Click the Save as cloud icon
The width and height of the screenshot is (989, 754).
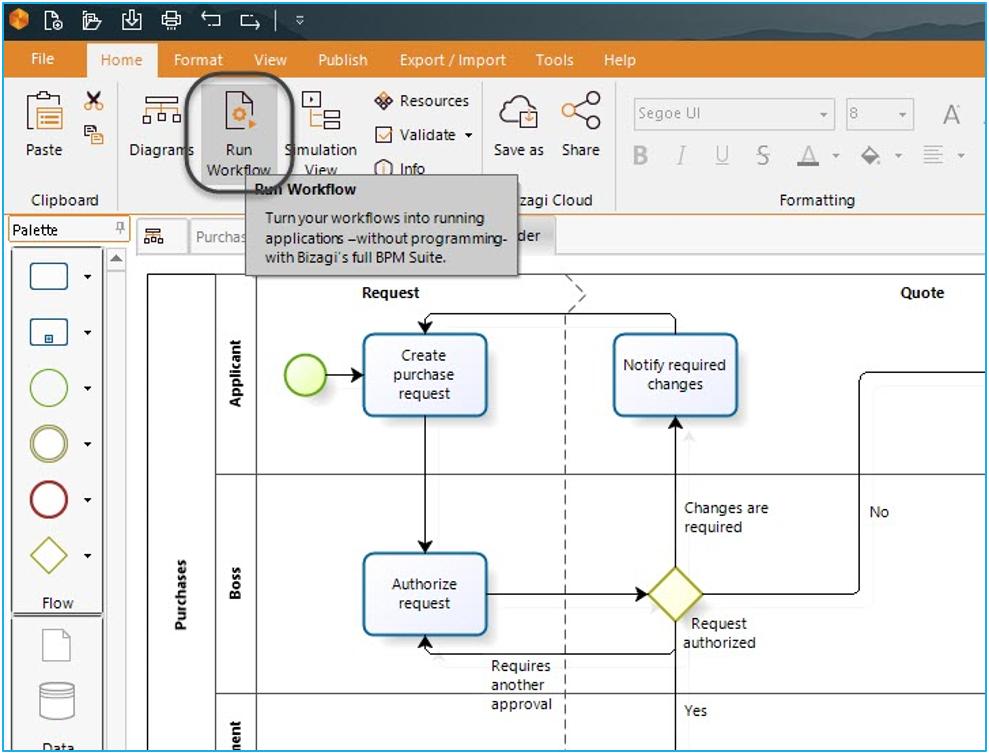pyautogui.click(x=518, y=113)
